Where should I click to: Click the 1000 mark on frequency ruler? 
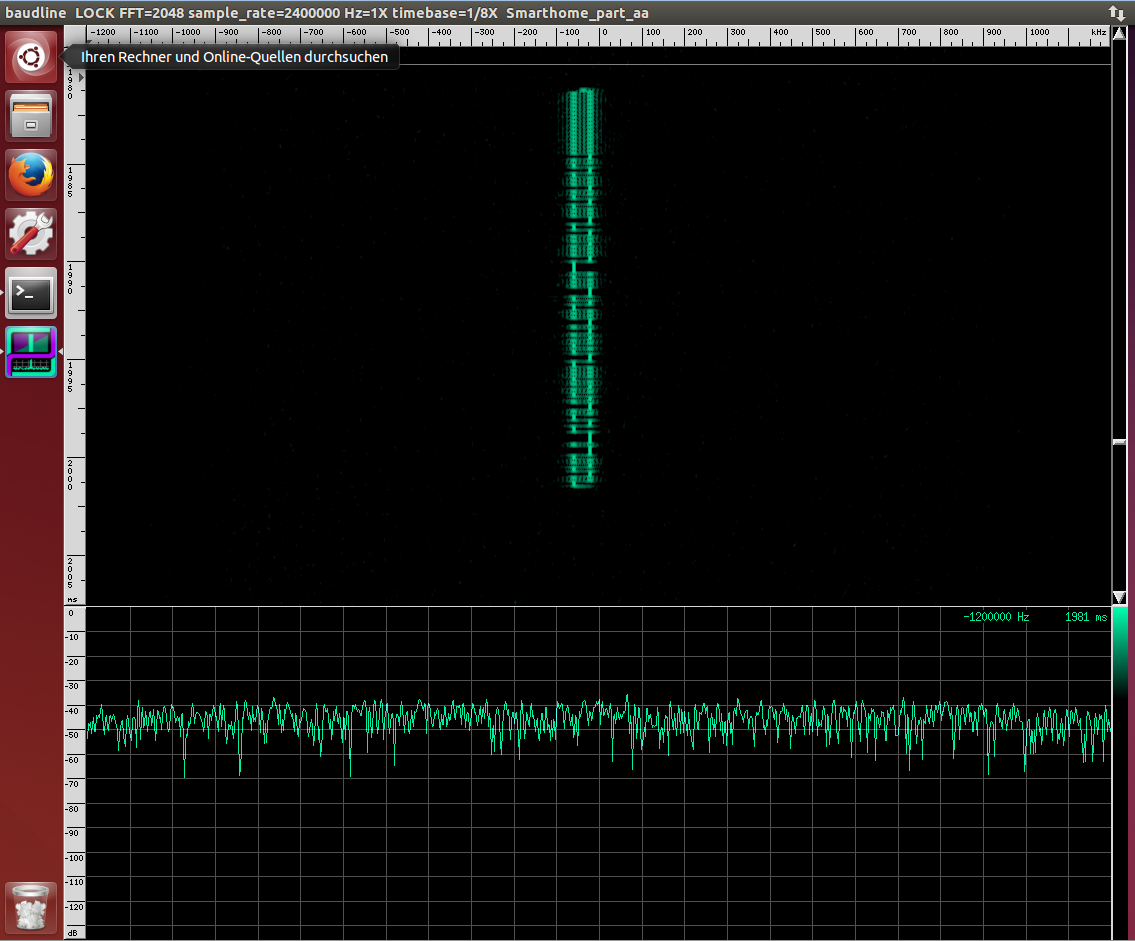[x=1039, y=33]
